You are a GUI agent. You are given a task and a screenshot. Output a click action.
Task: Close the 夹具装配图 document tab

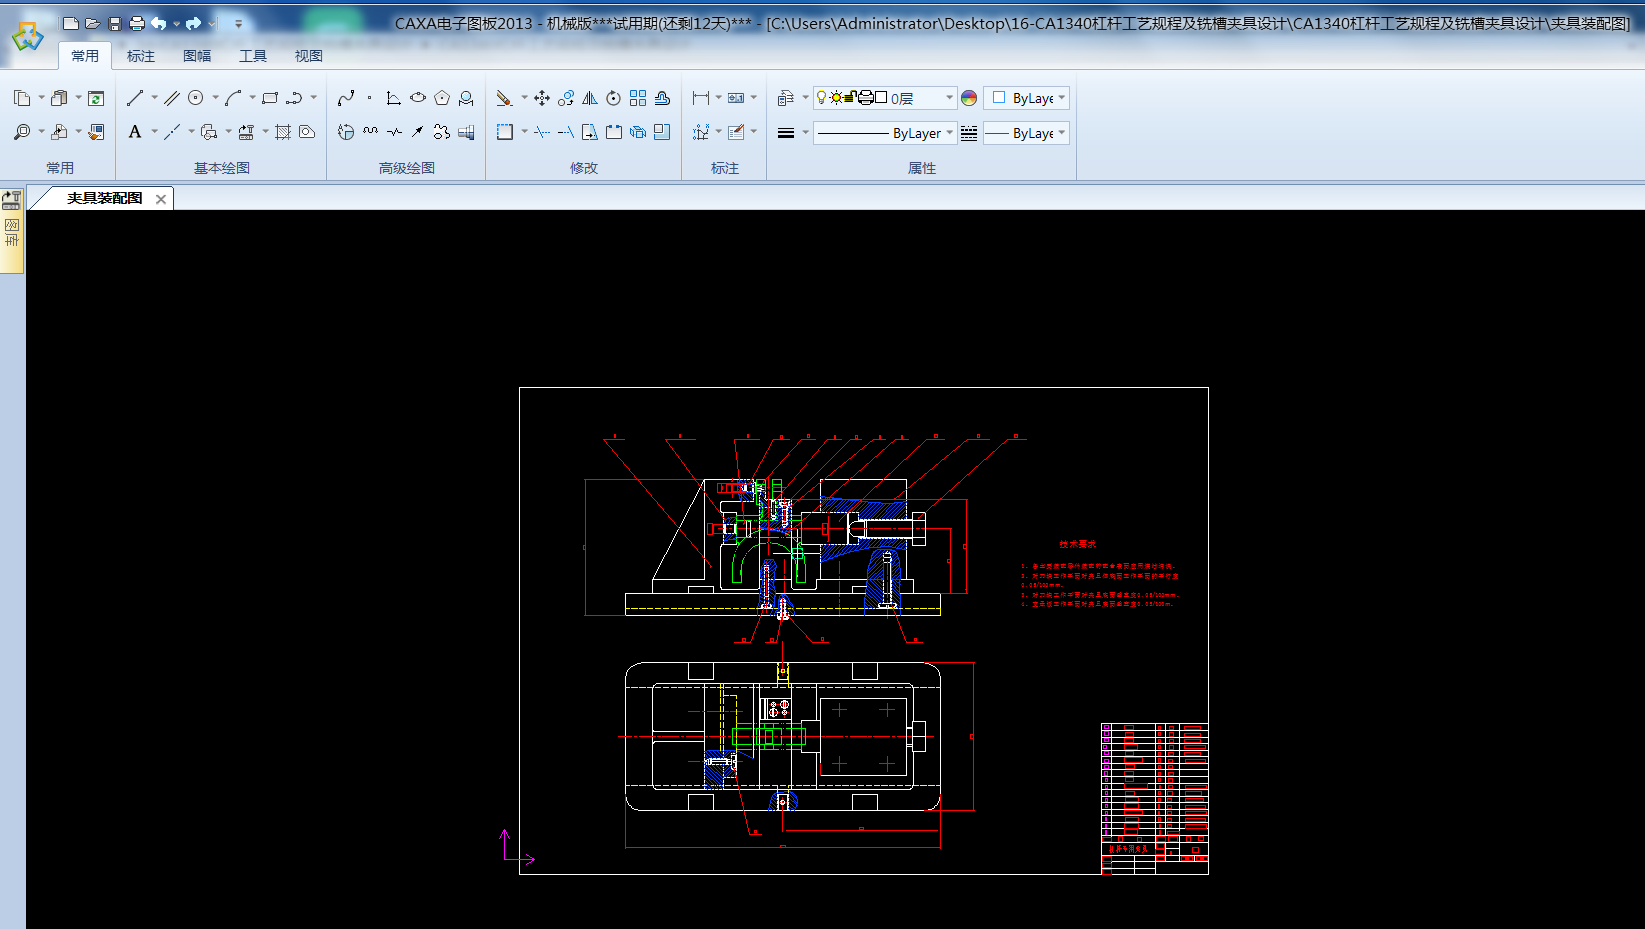click(x=161, y=199)
